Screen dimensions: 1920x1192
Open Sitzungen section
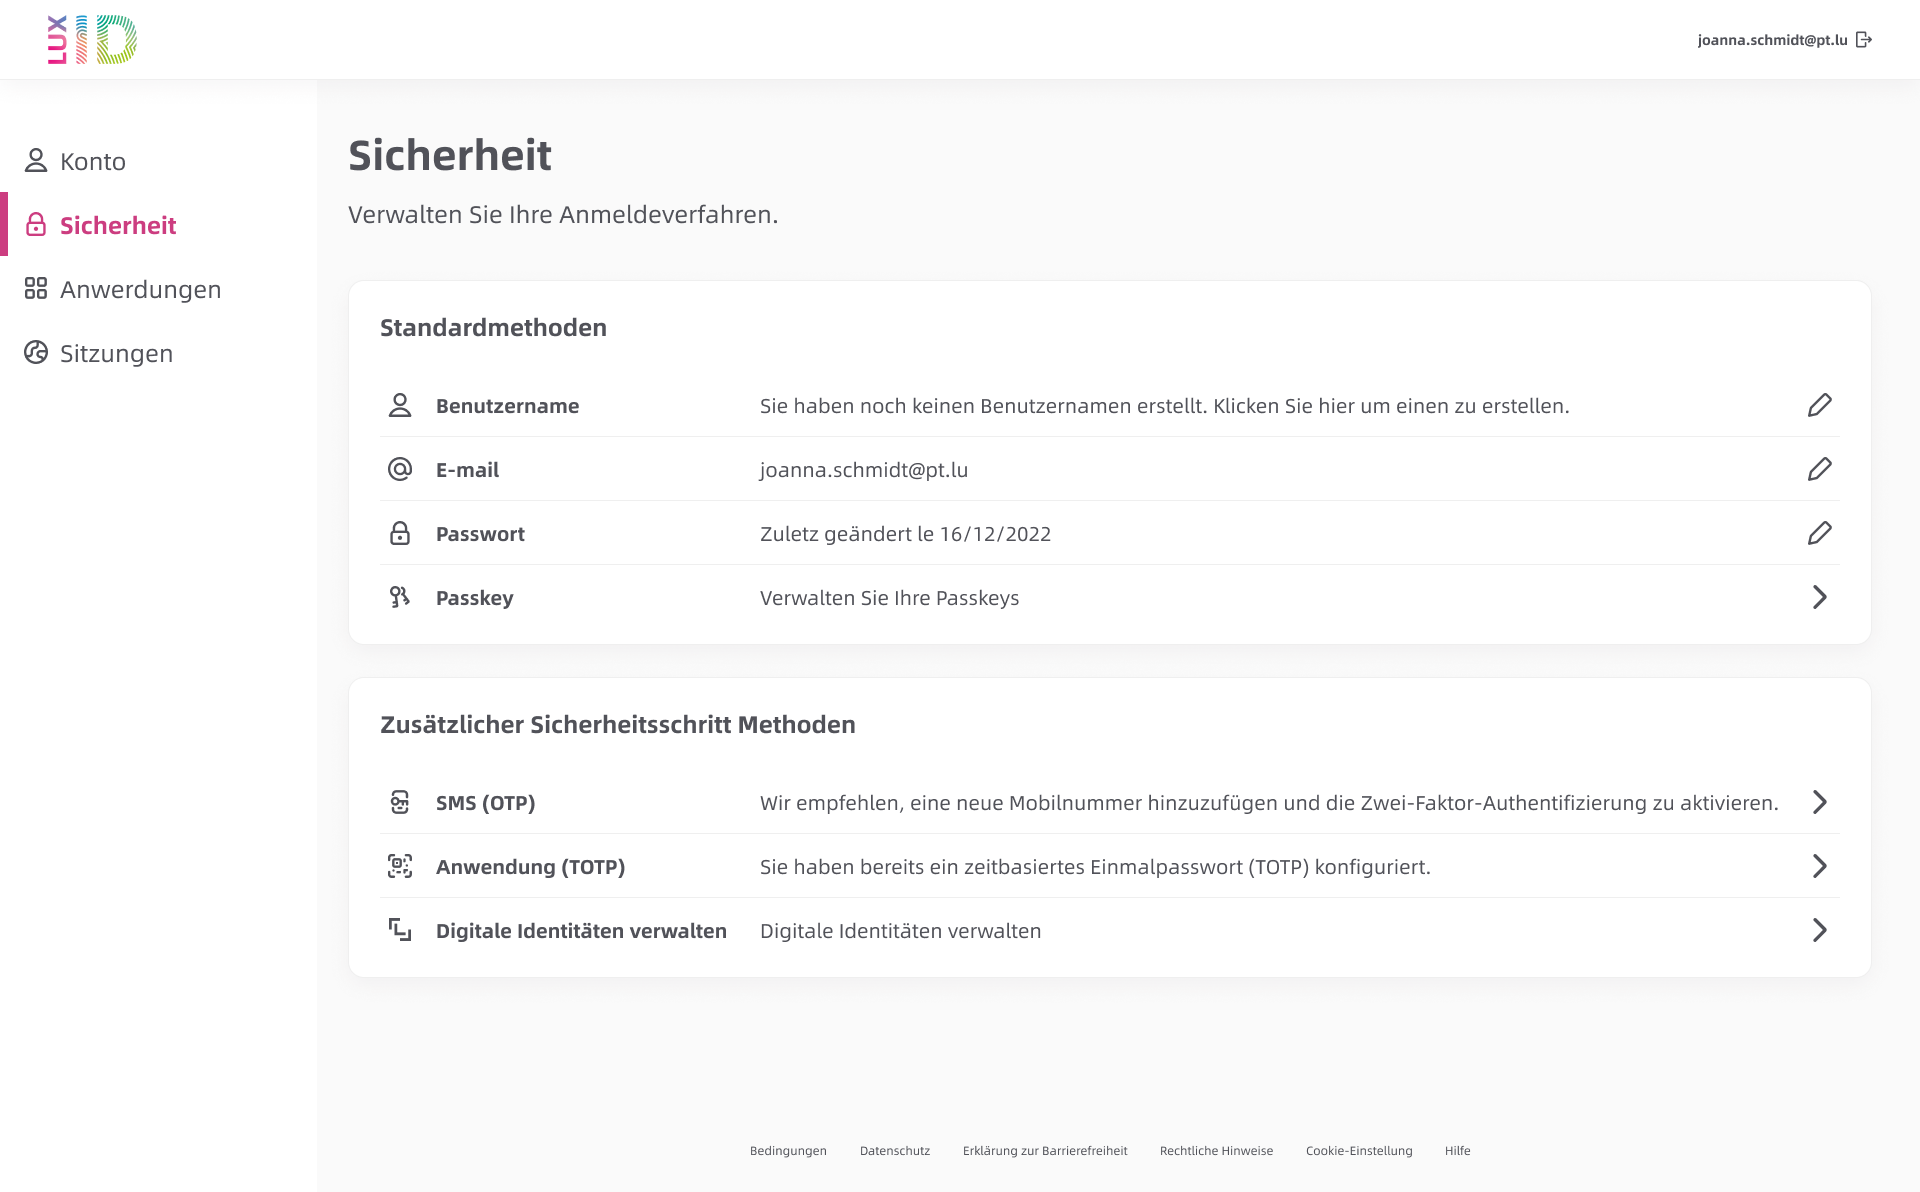point(158,353)
